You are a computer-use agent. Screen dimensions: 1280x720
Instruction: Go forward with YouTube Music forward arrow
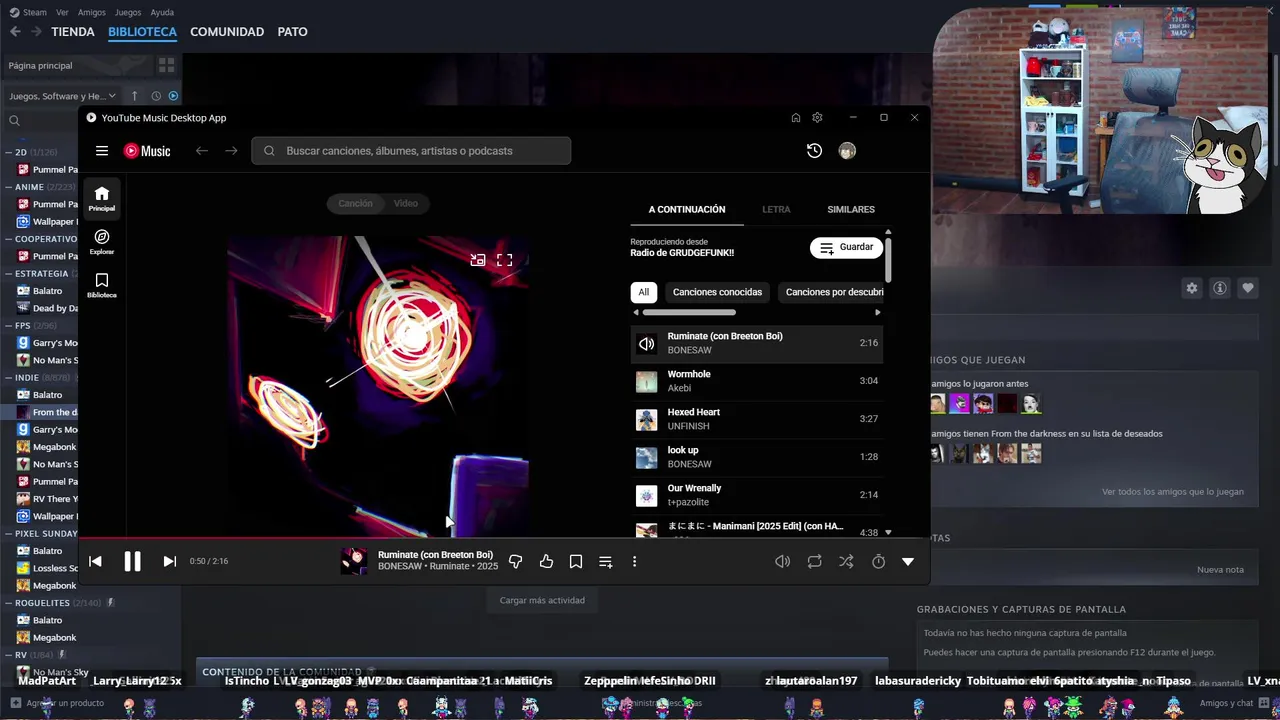[x=231, y=151]
